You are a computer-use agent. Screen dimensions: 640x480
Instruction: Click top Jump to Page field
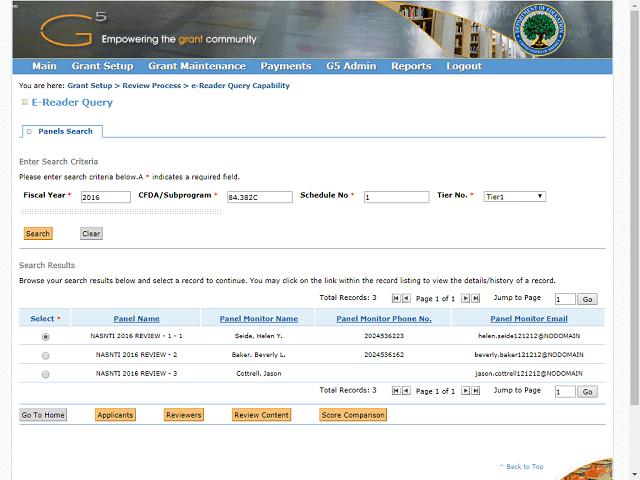pos(565,299)
